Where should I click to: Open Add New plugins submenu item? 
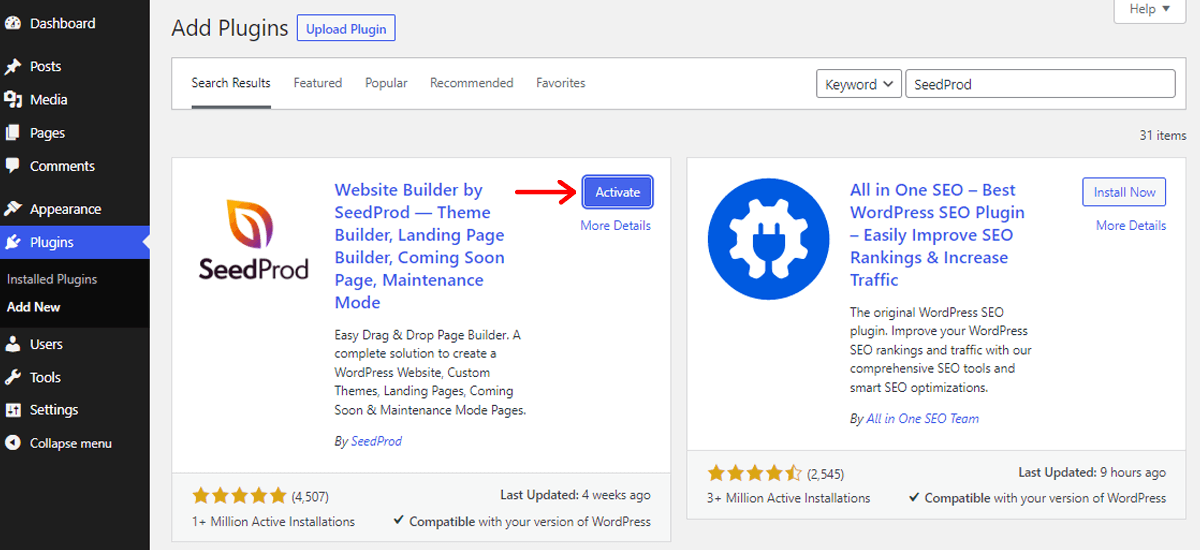34,307
